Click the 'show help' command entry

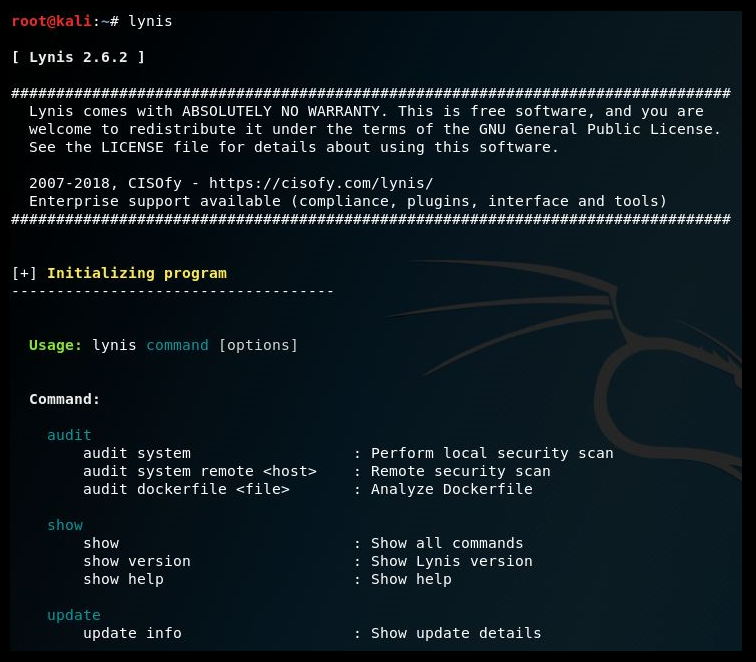coord(123,579)
